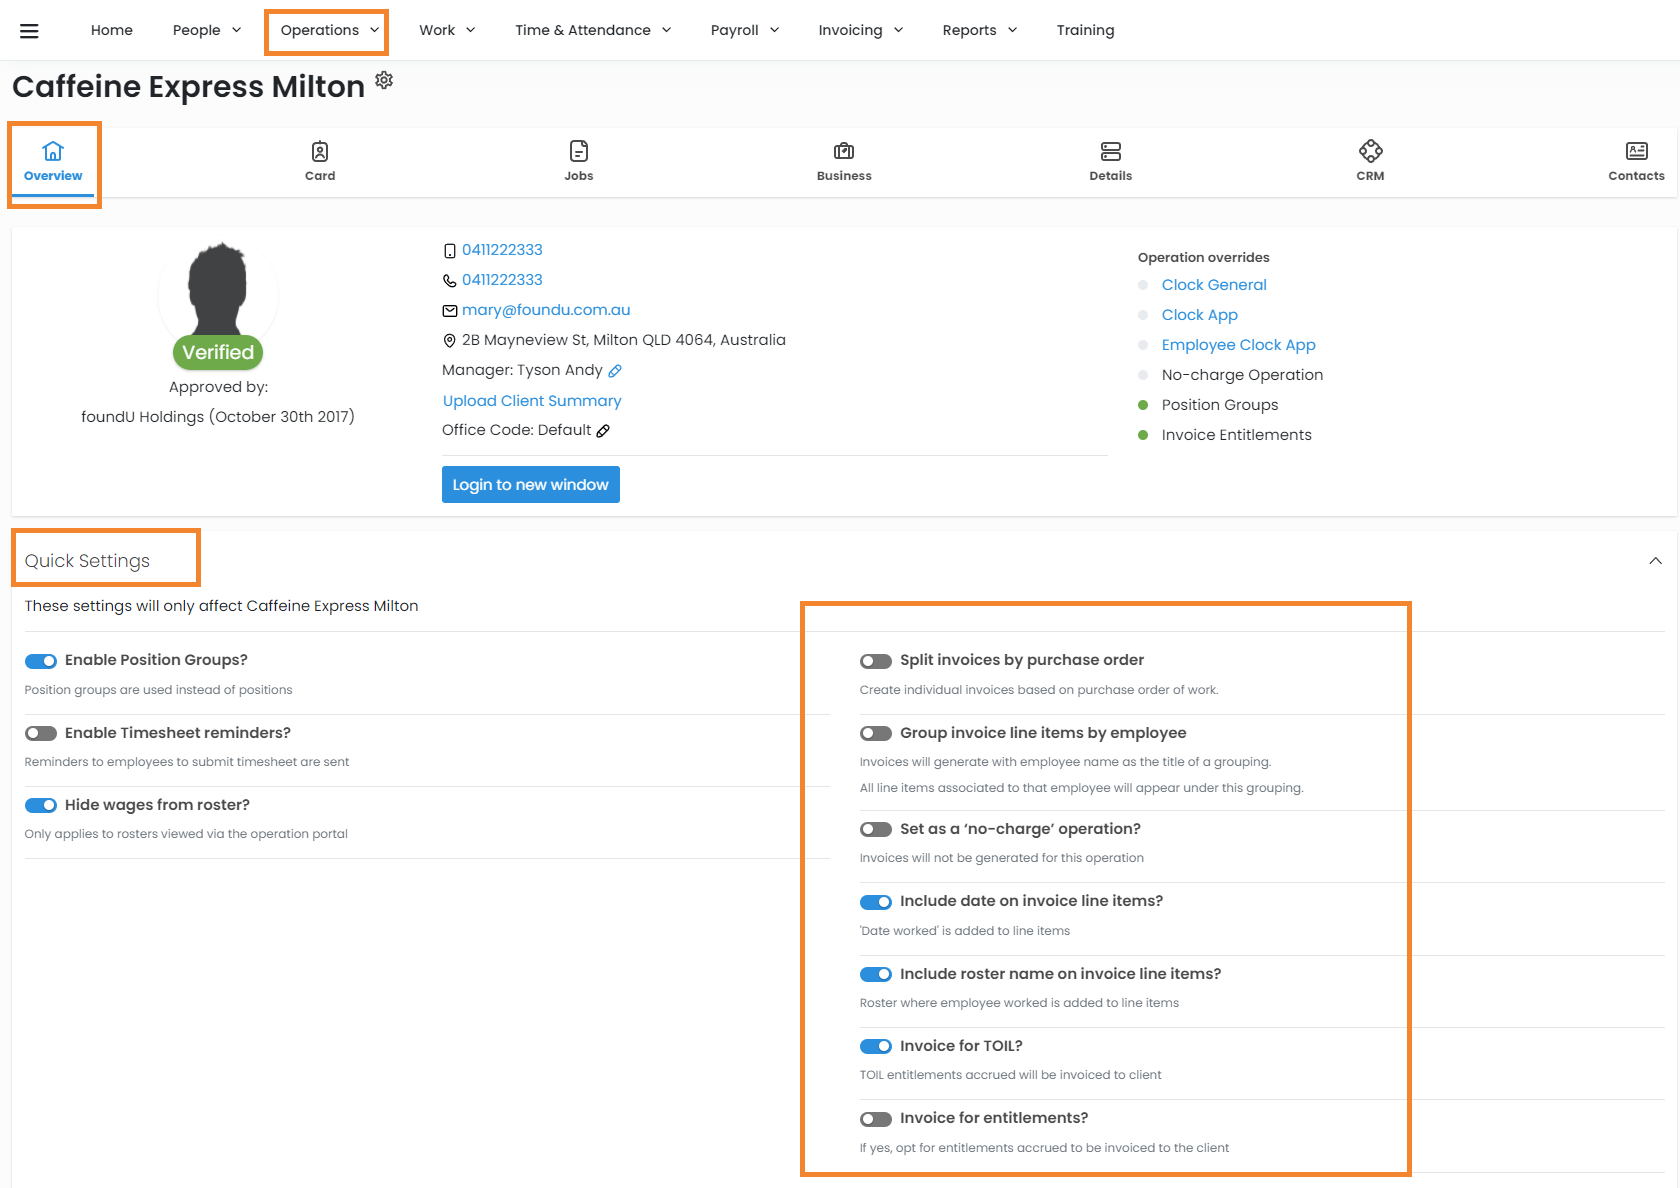
Task: Expand the Operations dropdown menu
Action: coord(328,31)
